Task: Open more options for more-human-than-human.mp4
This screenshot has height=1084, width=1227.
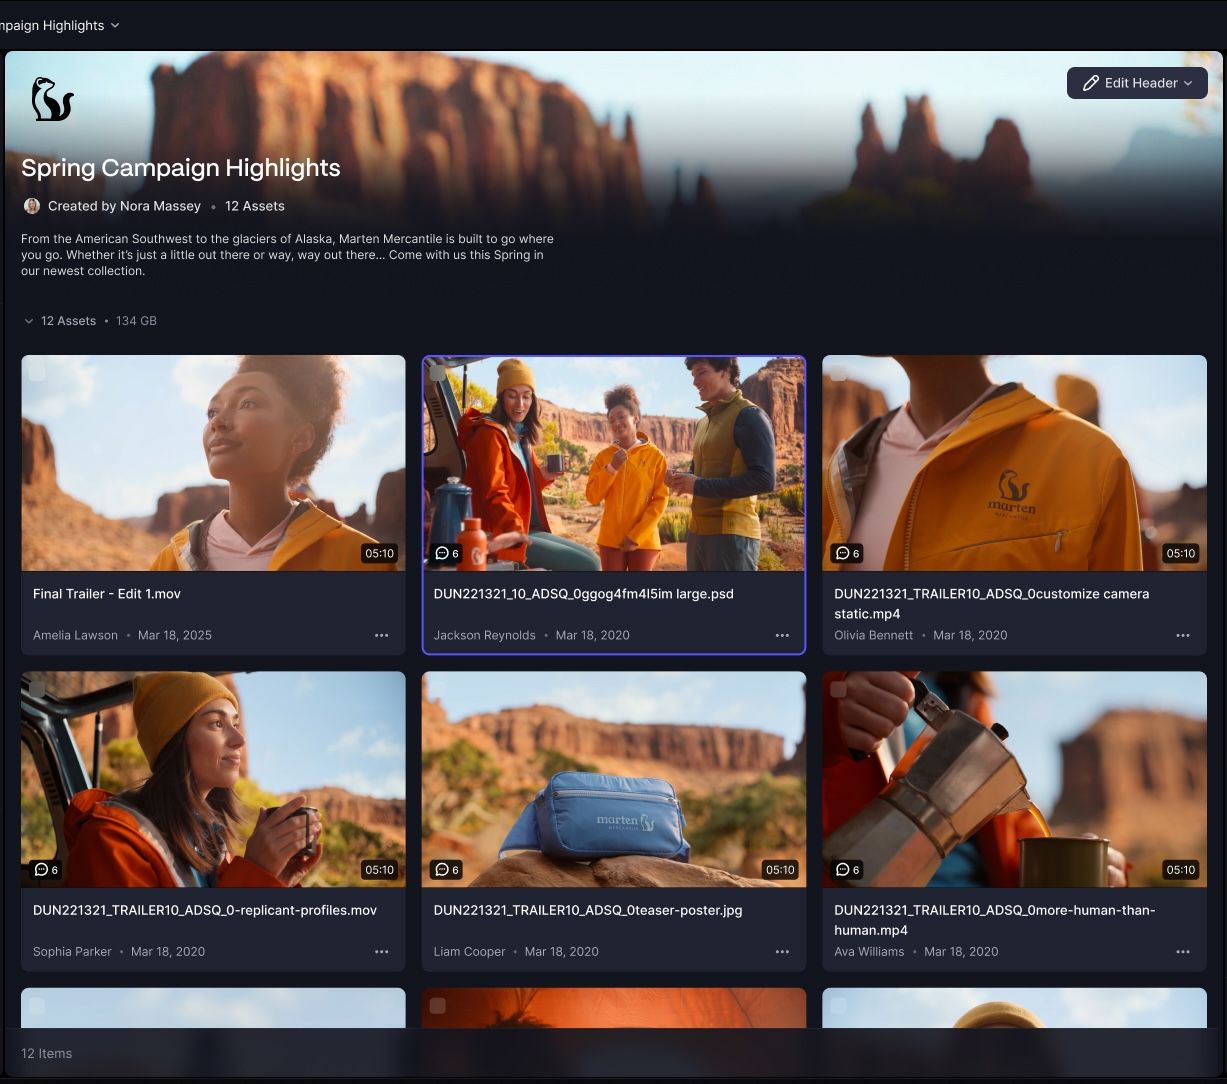Action: (1183, 952)
